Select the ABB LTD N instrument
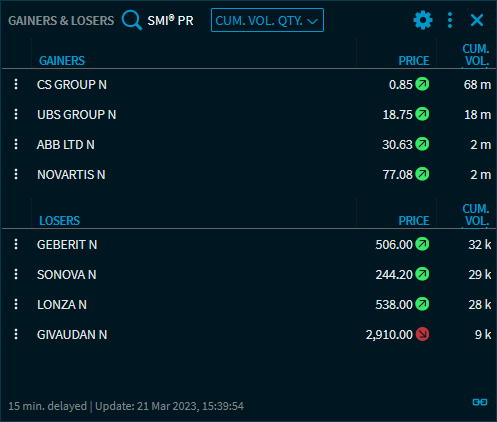The image size is (497, 422). (x=66, y=145)
